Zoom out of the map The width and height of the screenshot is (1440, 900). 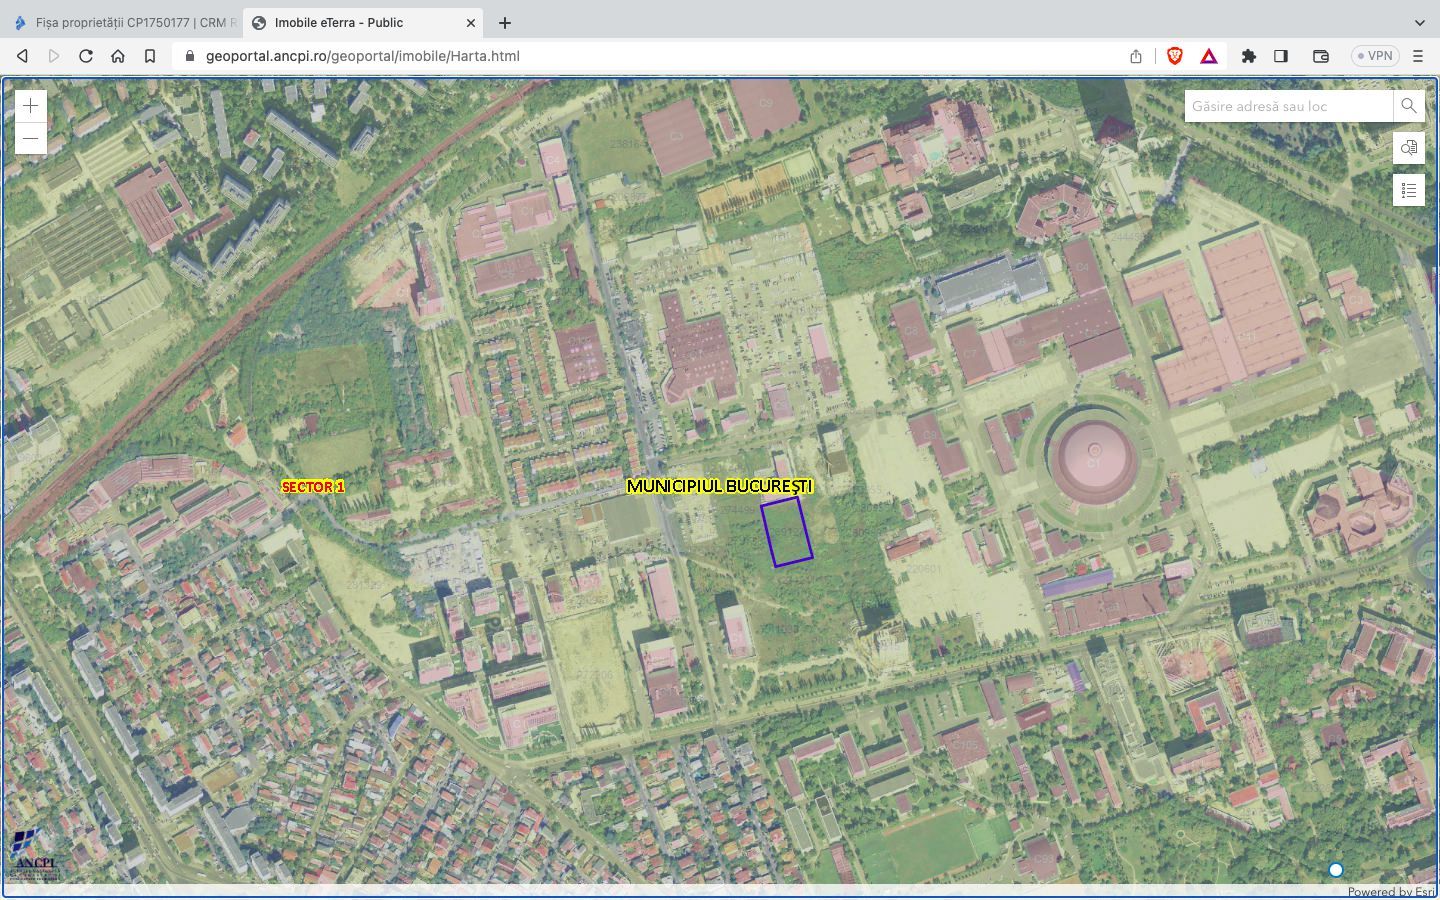(x=31, y=138)
